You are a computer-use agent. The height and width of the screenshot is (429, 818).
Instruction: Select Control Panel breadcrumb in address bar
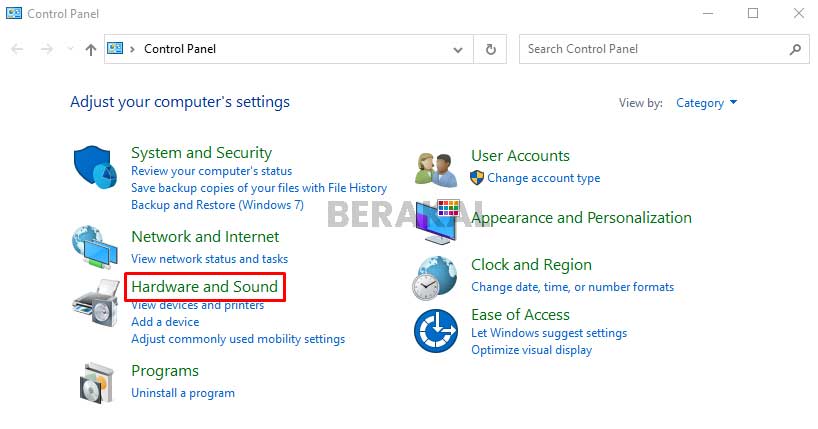coord(180,48)
